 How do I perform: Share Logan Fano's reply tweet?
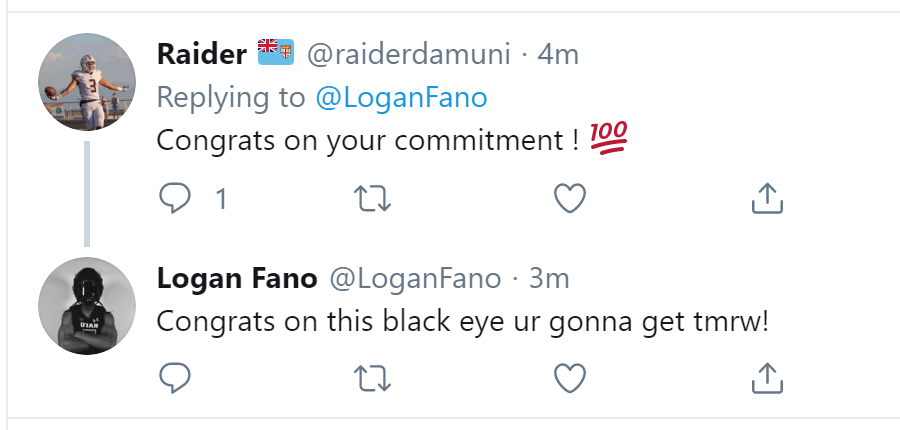pyautogui.click(x=766, y=377)
